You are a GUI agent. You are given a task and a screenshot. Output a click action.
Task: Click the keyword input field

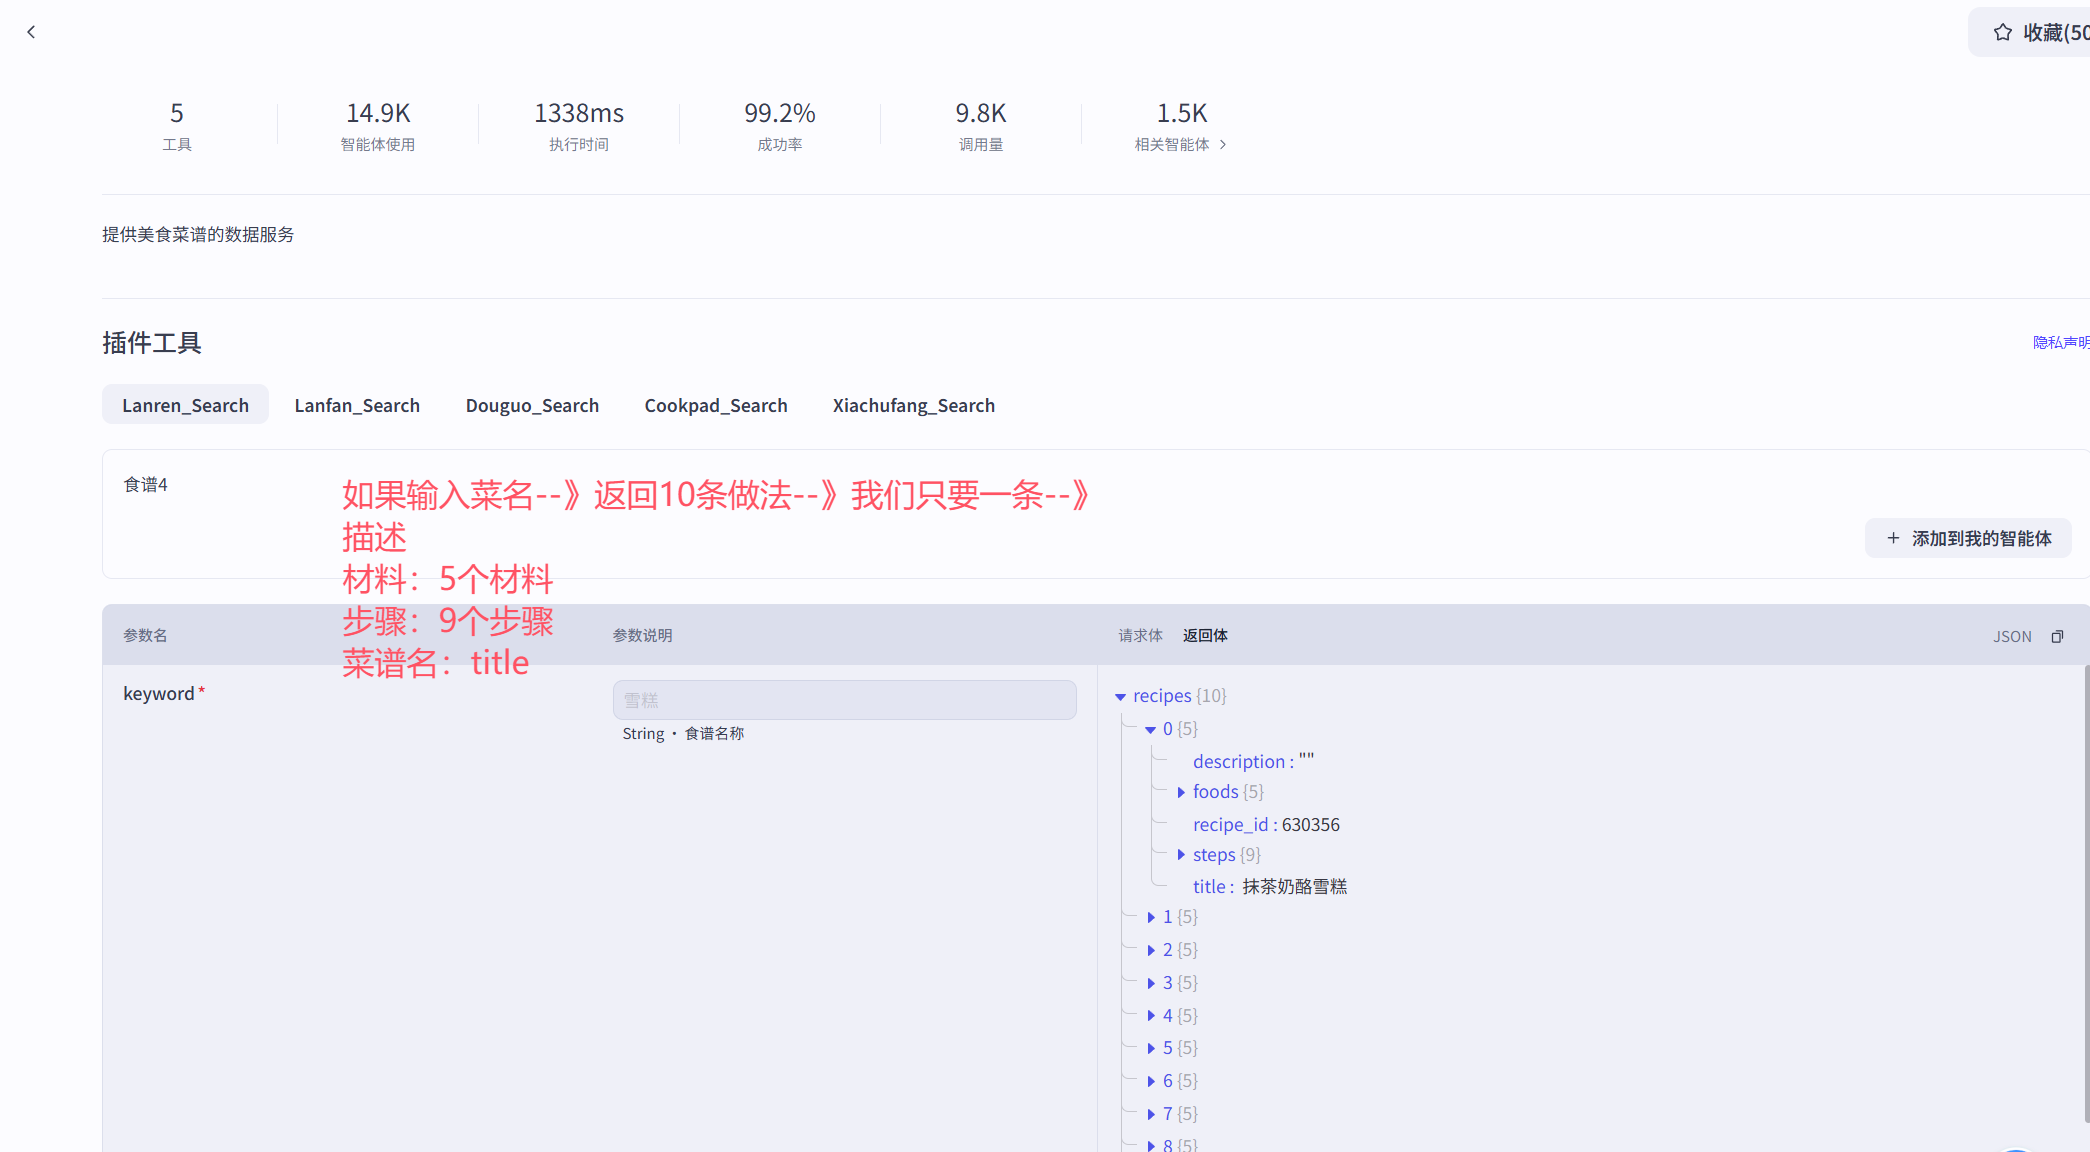844,700
